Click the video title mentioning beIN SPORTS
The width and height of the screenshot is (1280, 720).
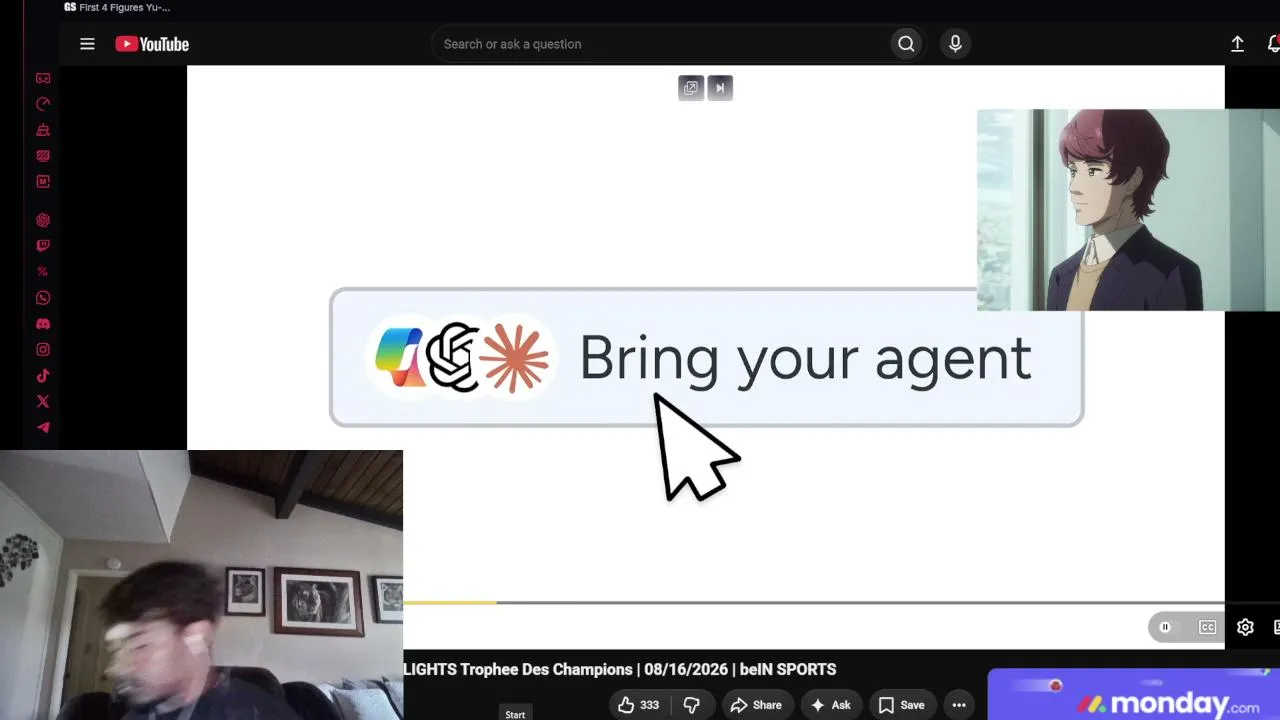click(x=620, y=669)
